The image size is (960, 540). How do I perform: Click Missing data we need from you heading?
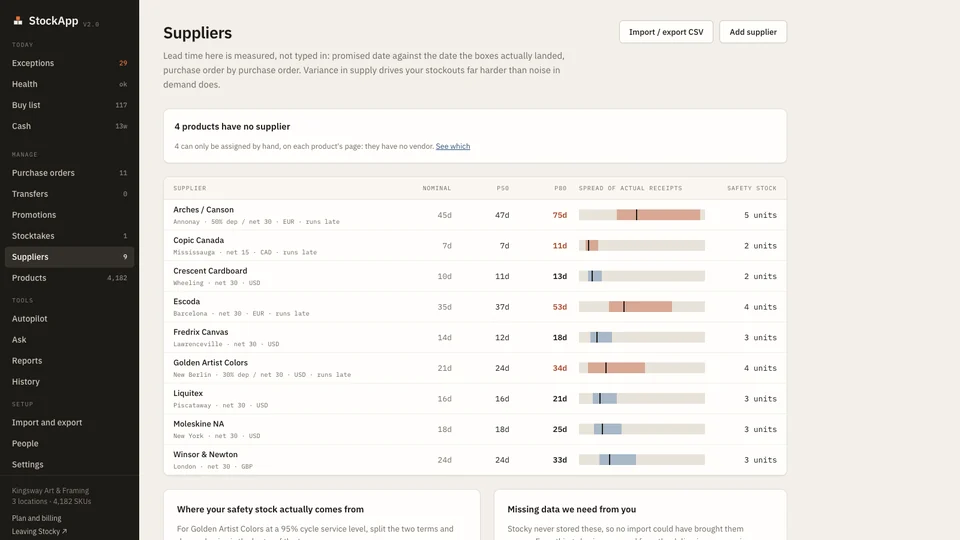click(571, 509)
